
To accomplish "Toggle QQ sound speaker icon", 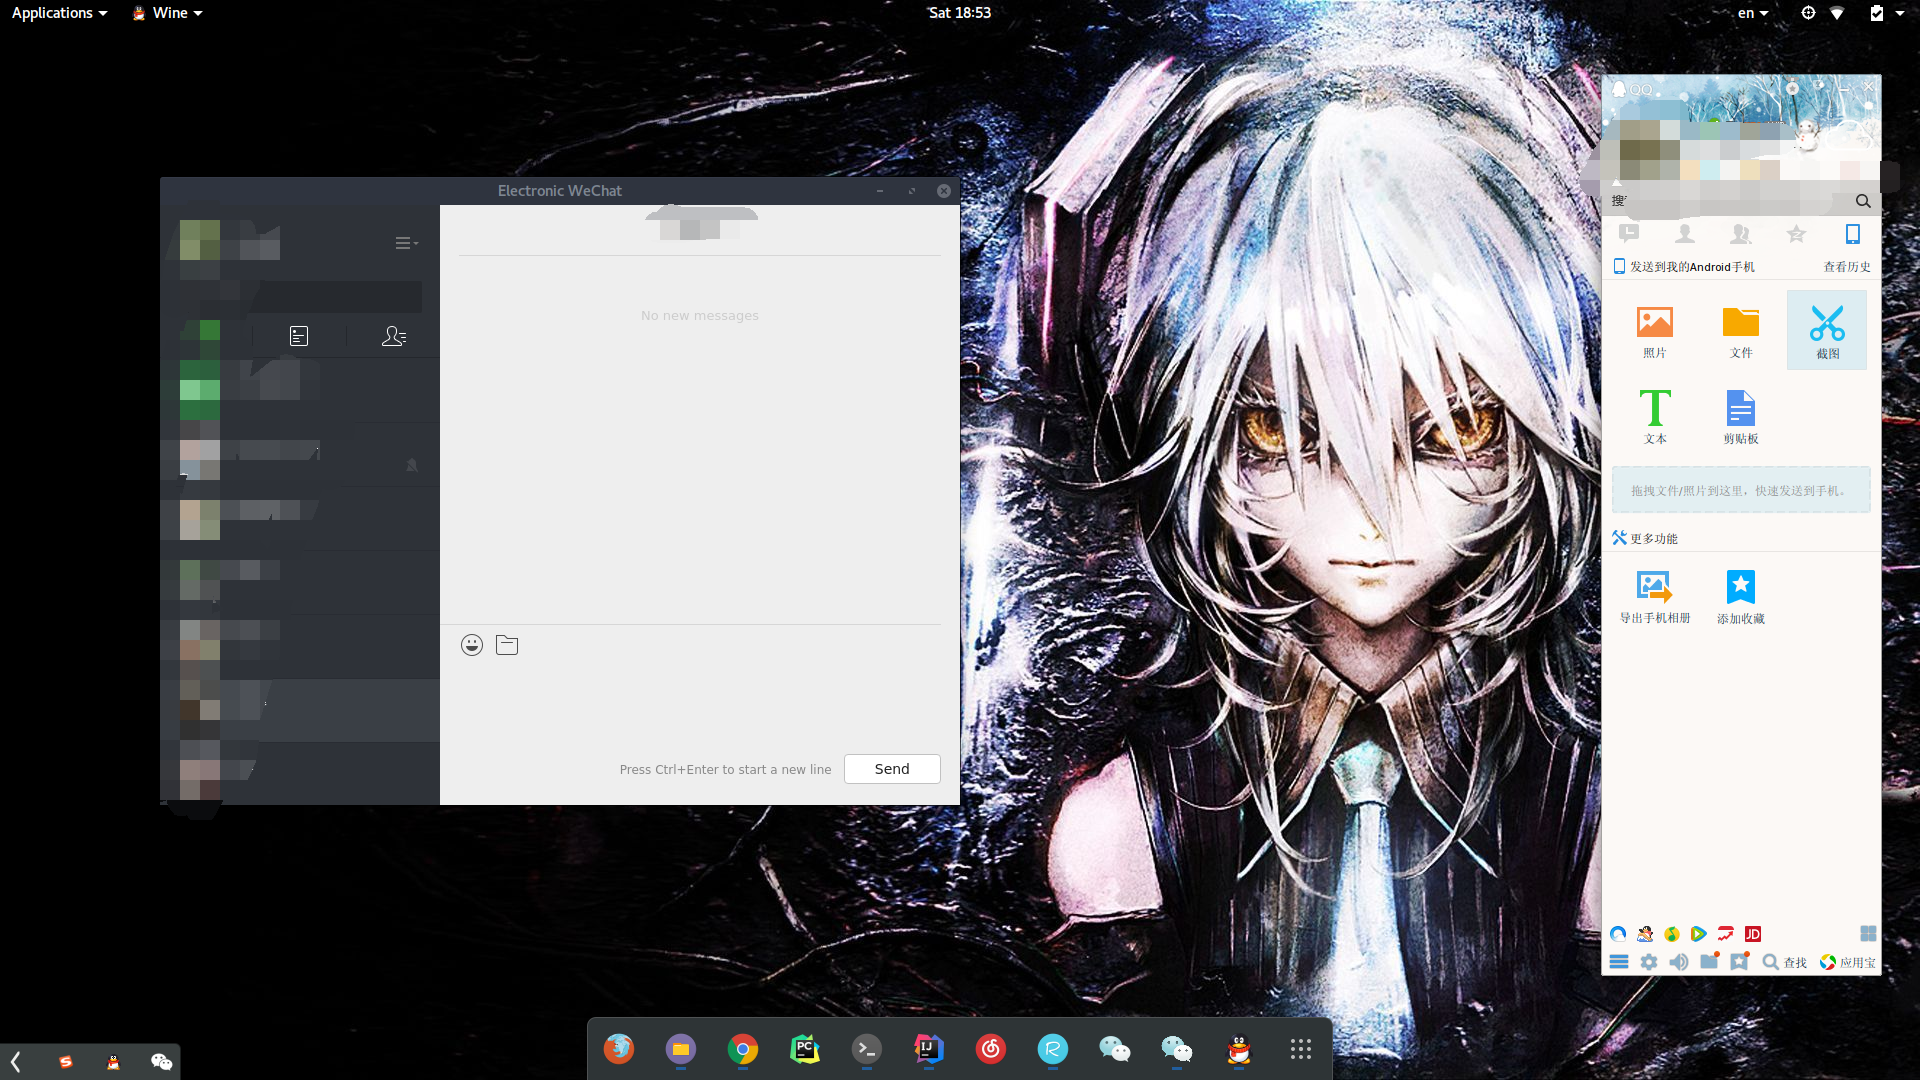I will [1679, 962].
